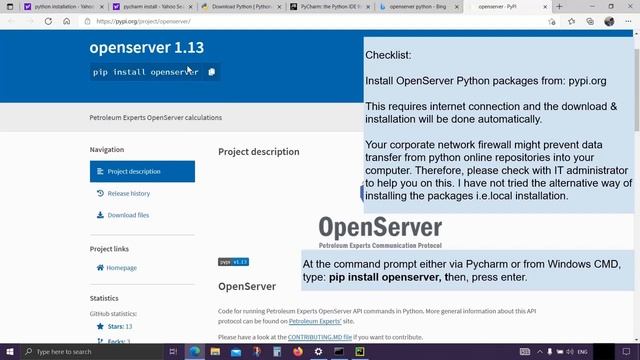The width and height of the screenshot is (640, 360).
Task: Open the CONTRIBUTING.MD file link
Action: point(320,337)
